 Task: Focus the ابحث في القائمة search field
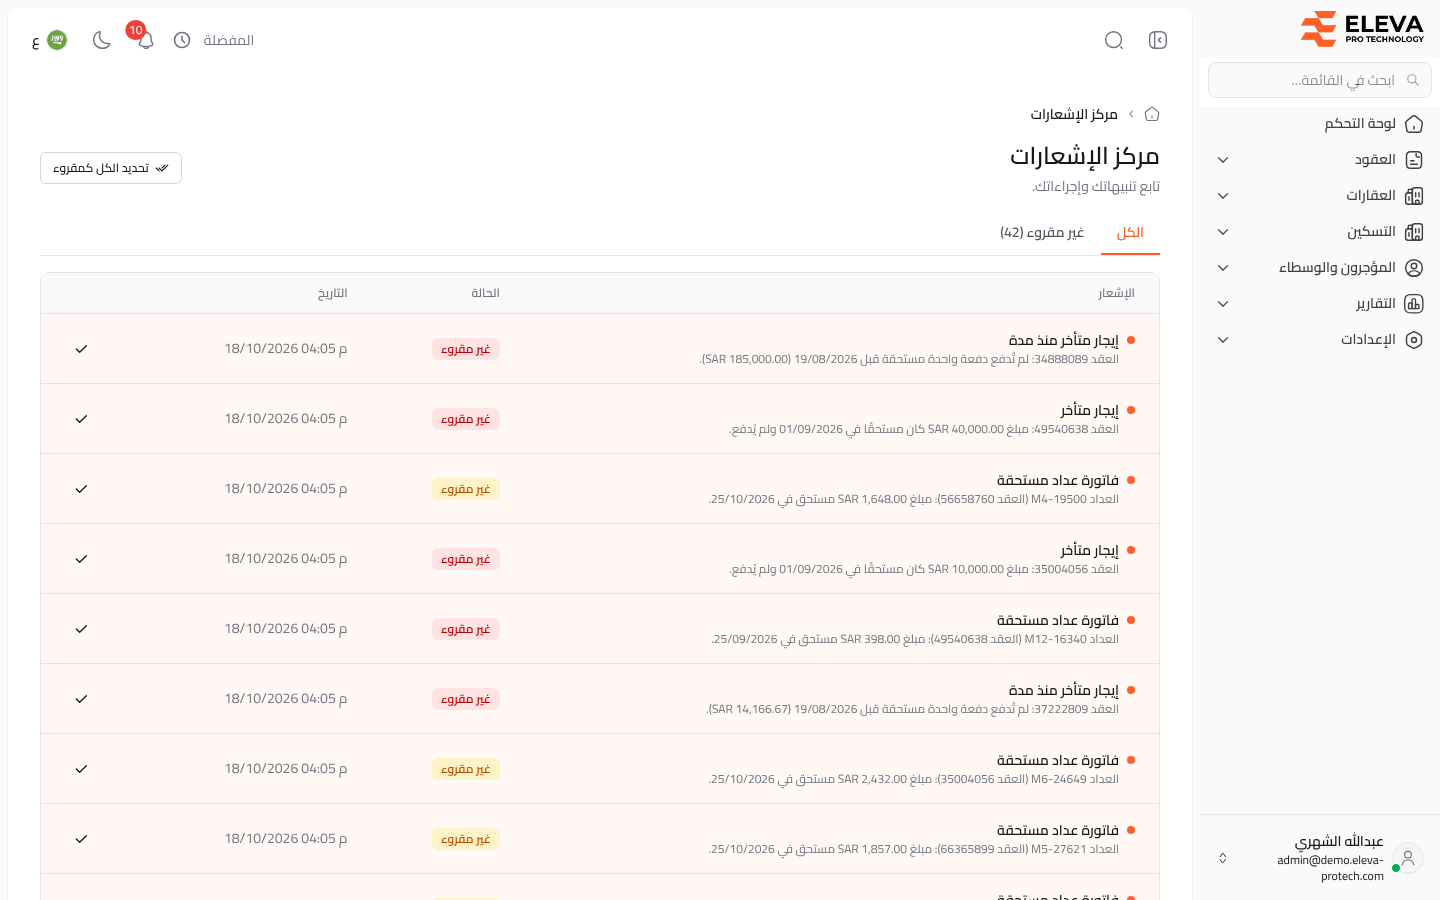pyautogui.click(x=1320, y=80)
